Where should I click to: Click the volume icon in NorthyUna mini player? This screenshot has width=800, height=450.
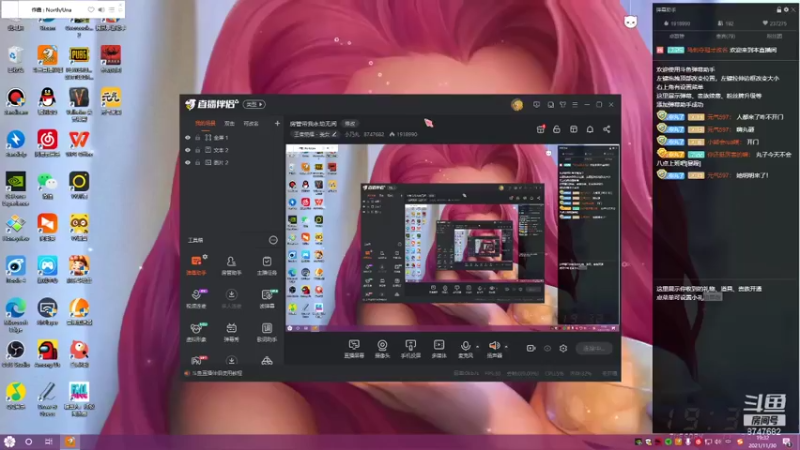[101, 9]
